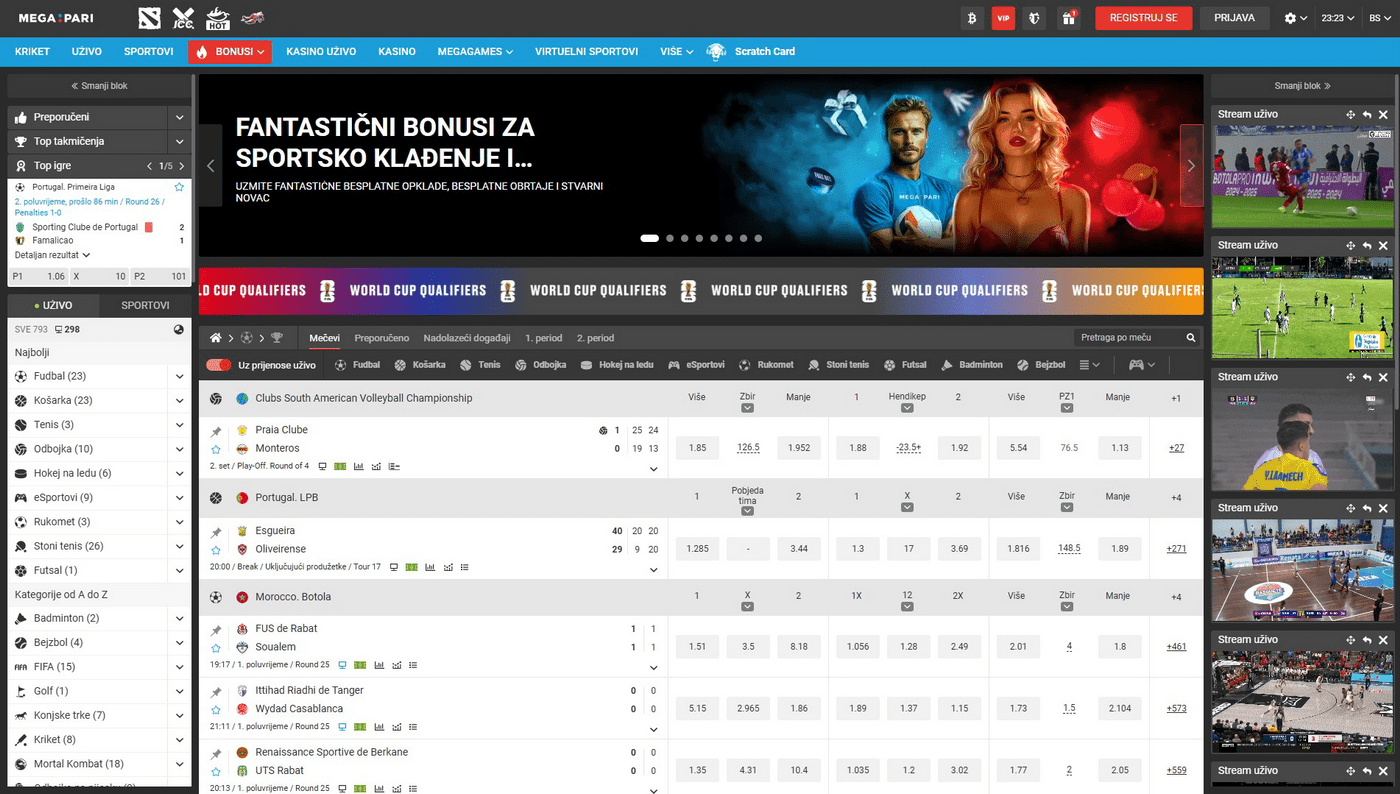Click the PRIJAVA login button
This screenshot has width=1400, height=794.
(x=1234, y=18)
